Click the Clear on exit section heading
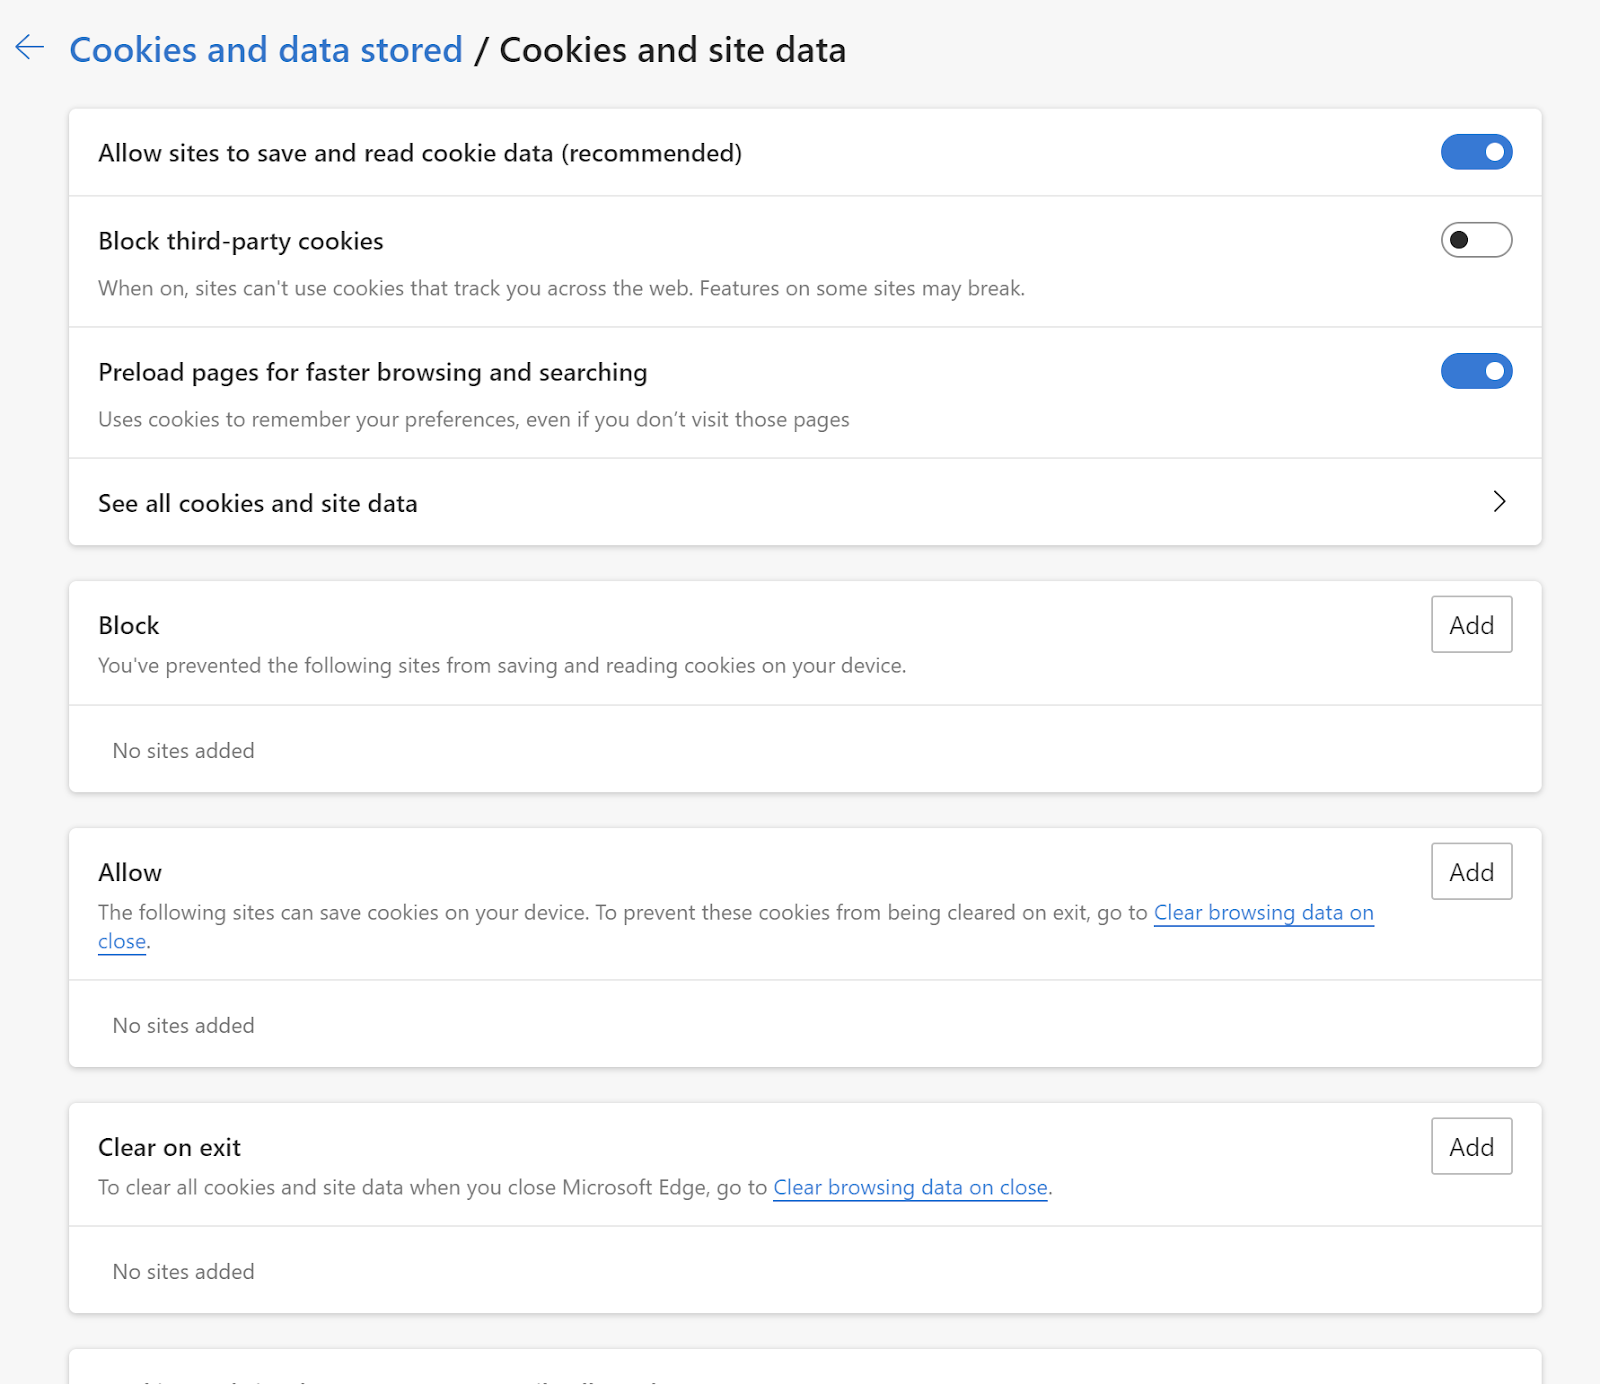Screen dimensions: 1600x1385 170,1147
